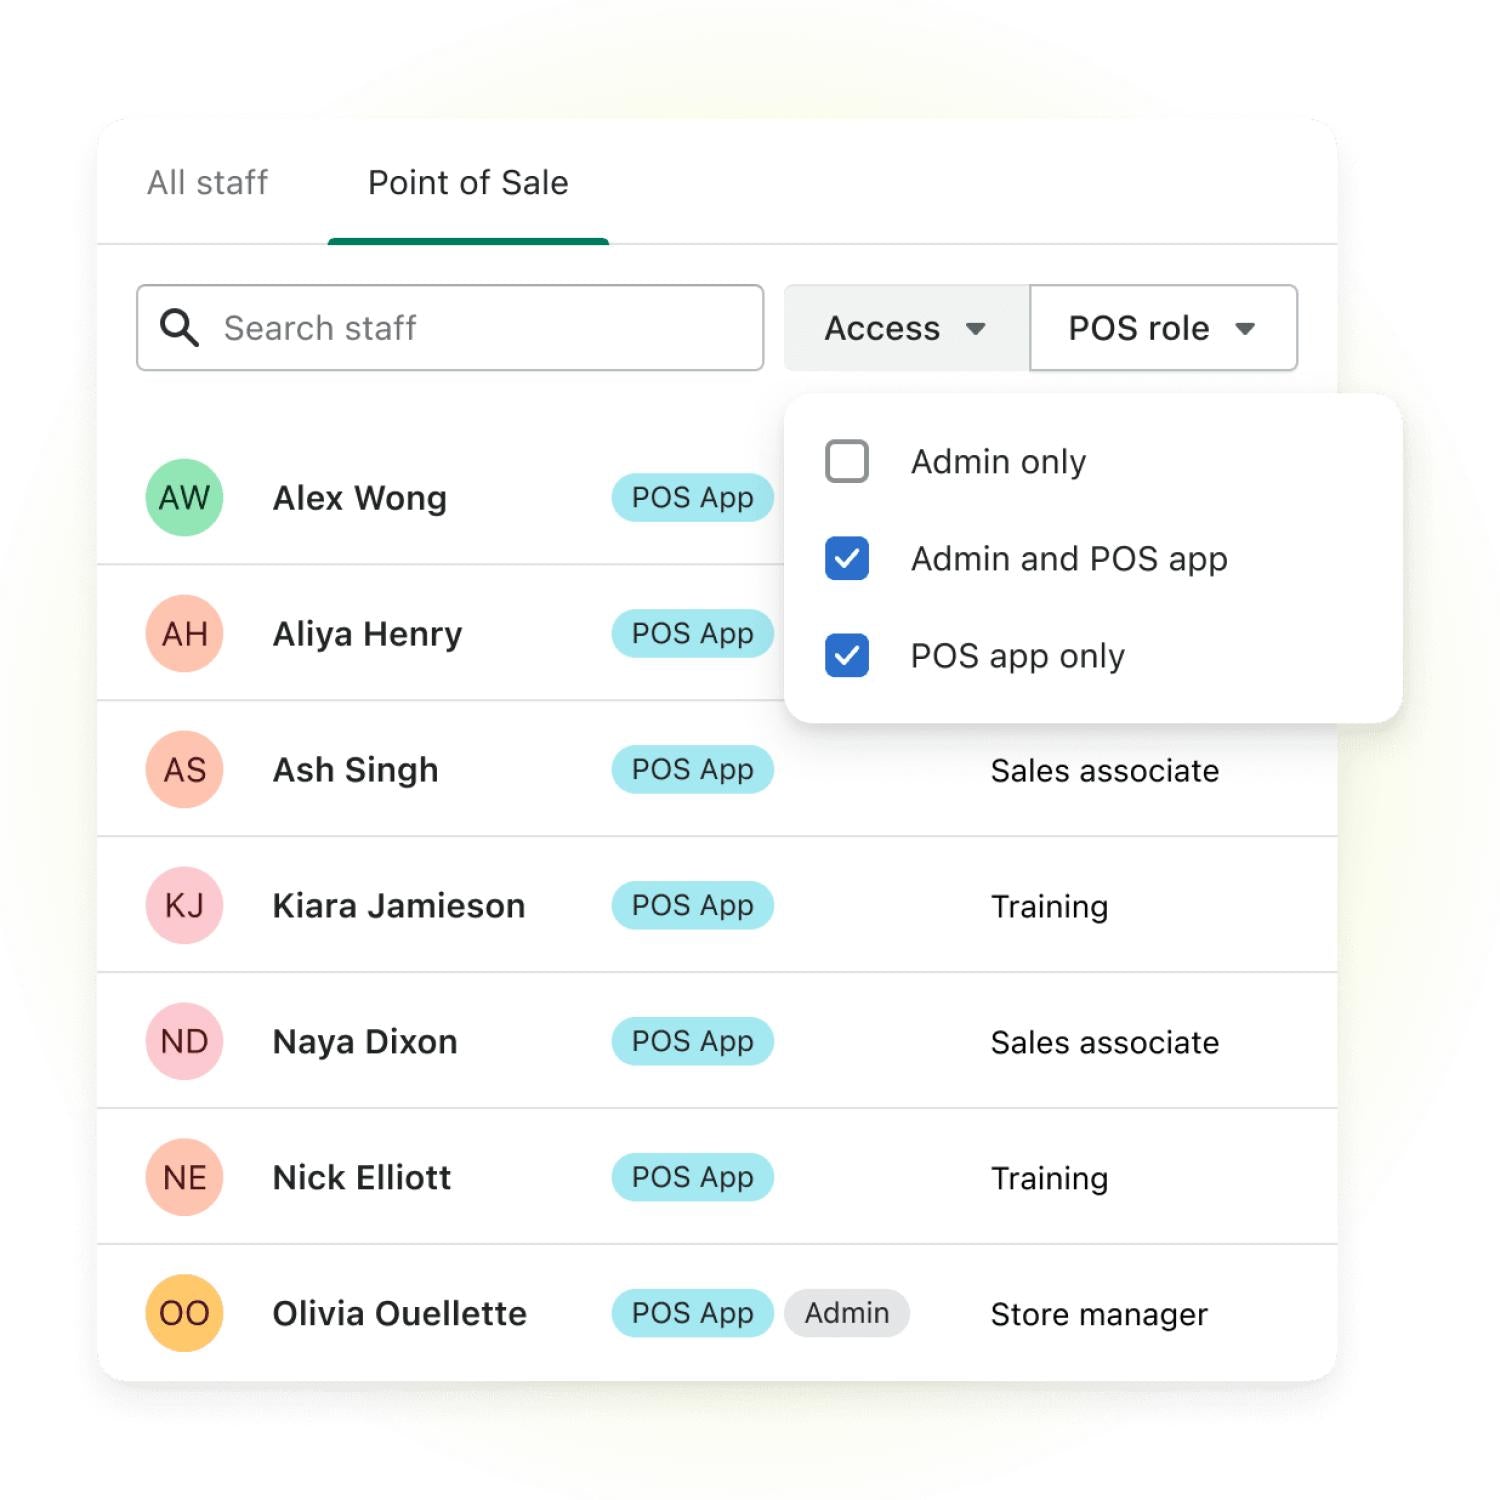The image size is (1500, 1500).
Task: Click Alex Wong's green AW avatar
Action: coord(184,497)
